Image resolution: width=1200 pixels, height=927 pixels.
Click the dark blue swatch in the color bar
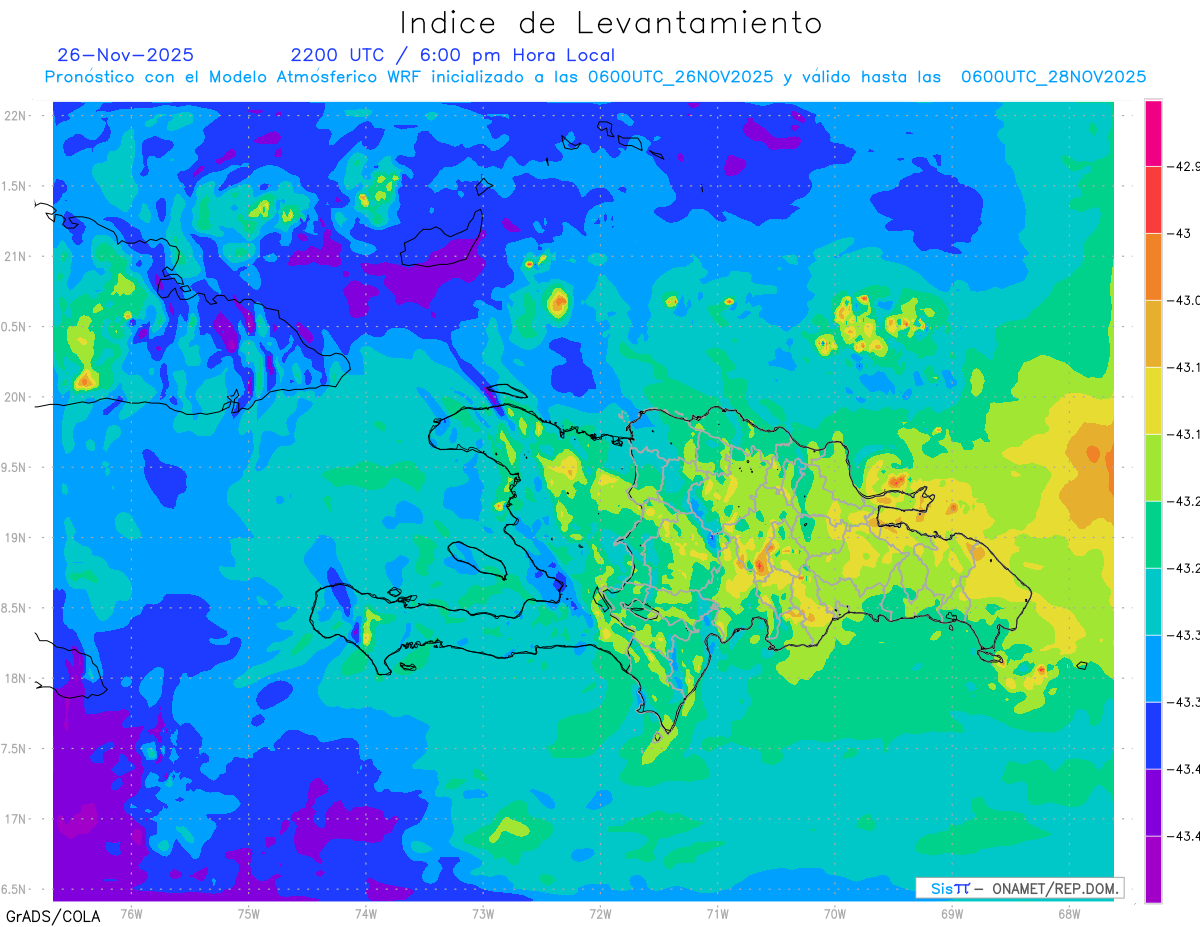[x=1153, y=736]
